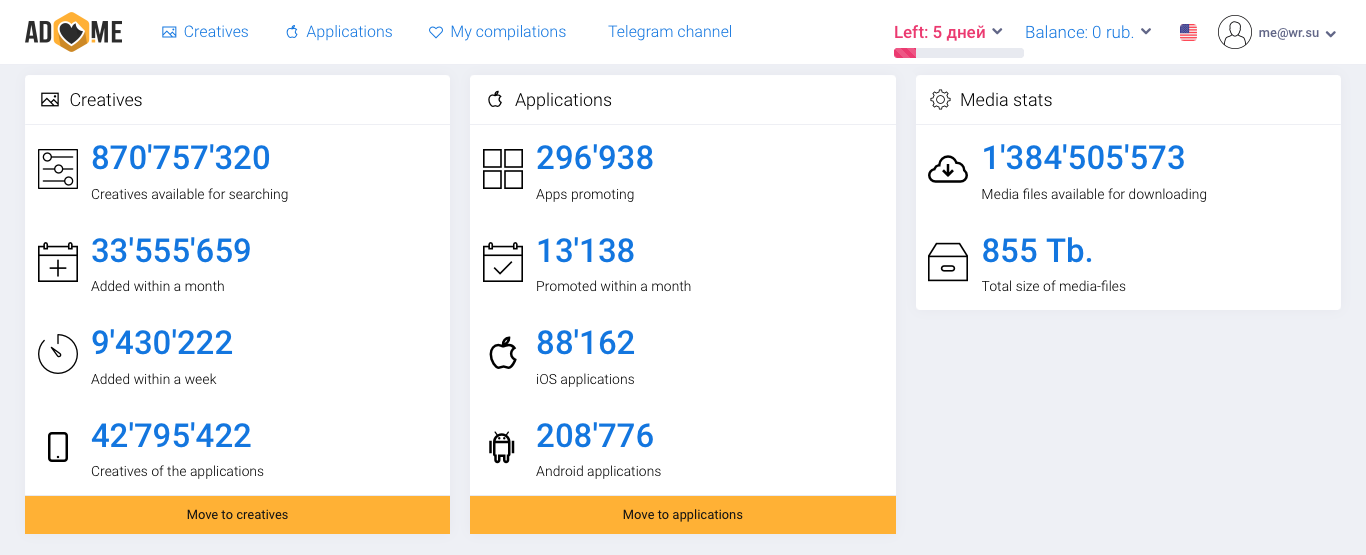Viewport: 1366px width, 555px height.
Task: Click the timer icon for added within week
Action: pos(58,354)
